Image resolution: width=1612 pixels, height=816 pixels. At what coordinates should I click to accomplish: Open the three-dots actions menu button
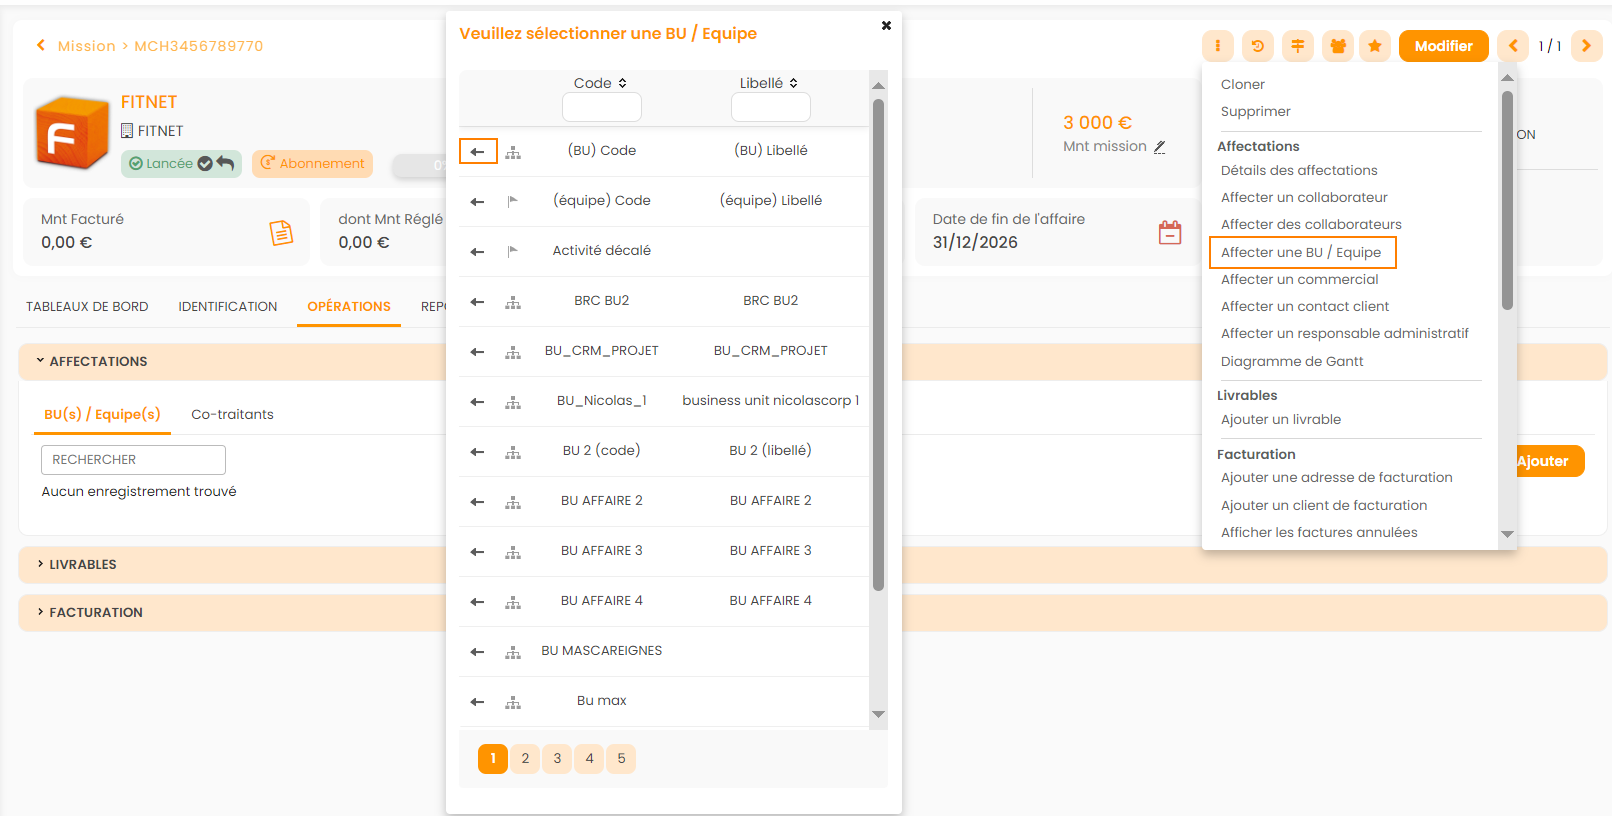[1217, 46]
